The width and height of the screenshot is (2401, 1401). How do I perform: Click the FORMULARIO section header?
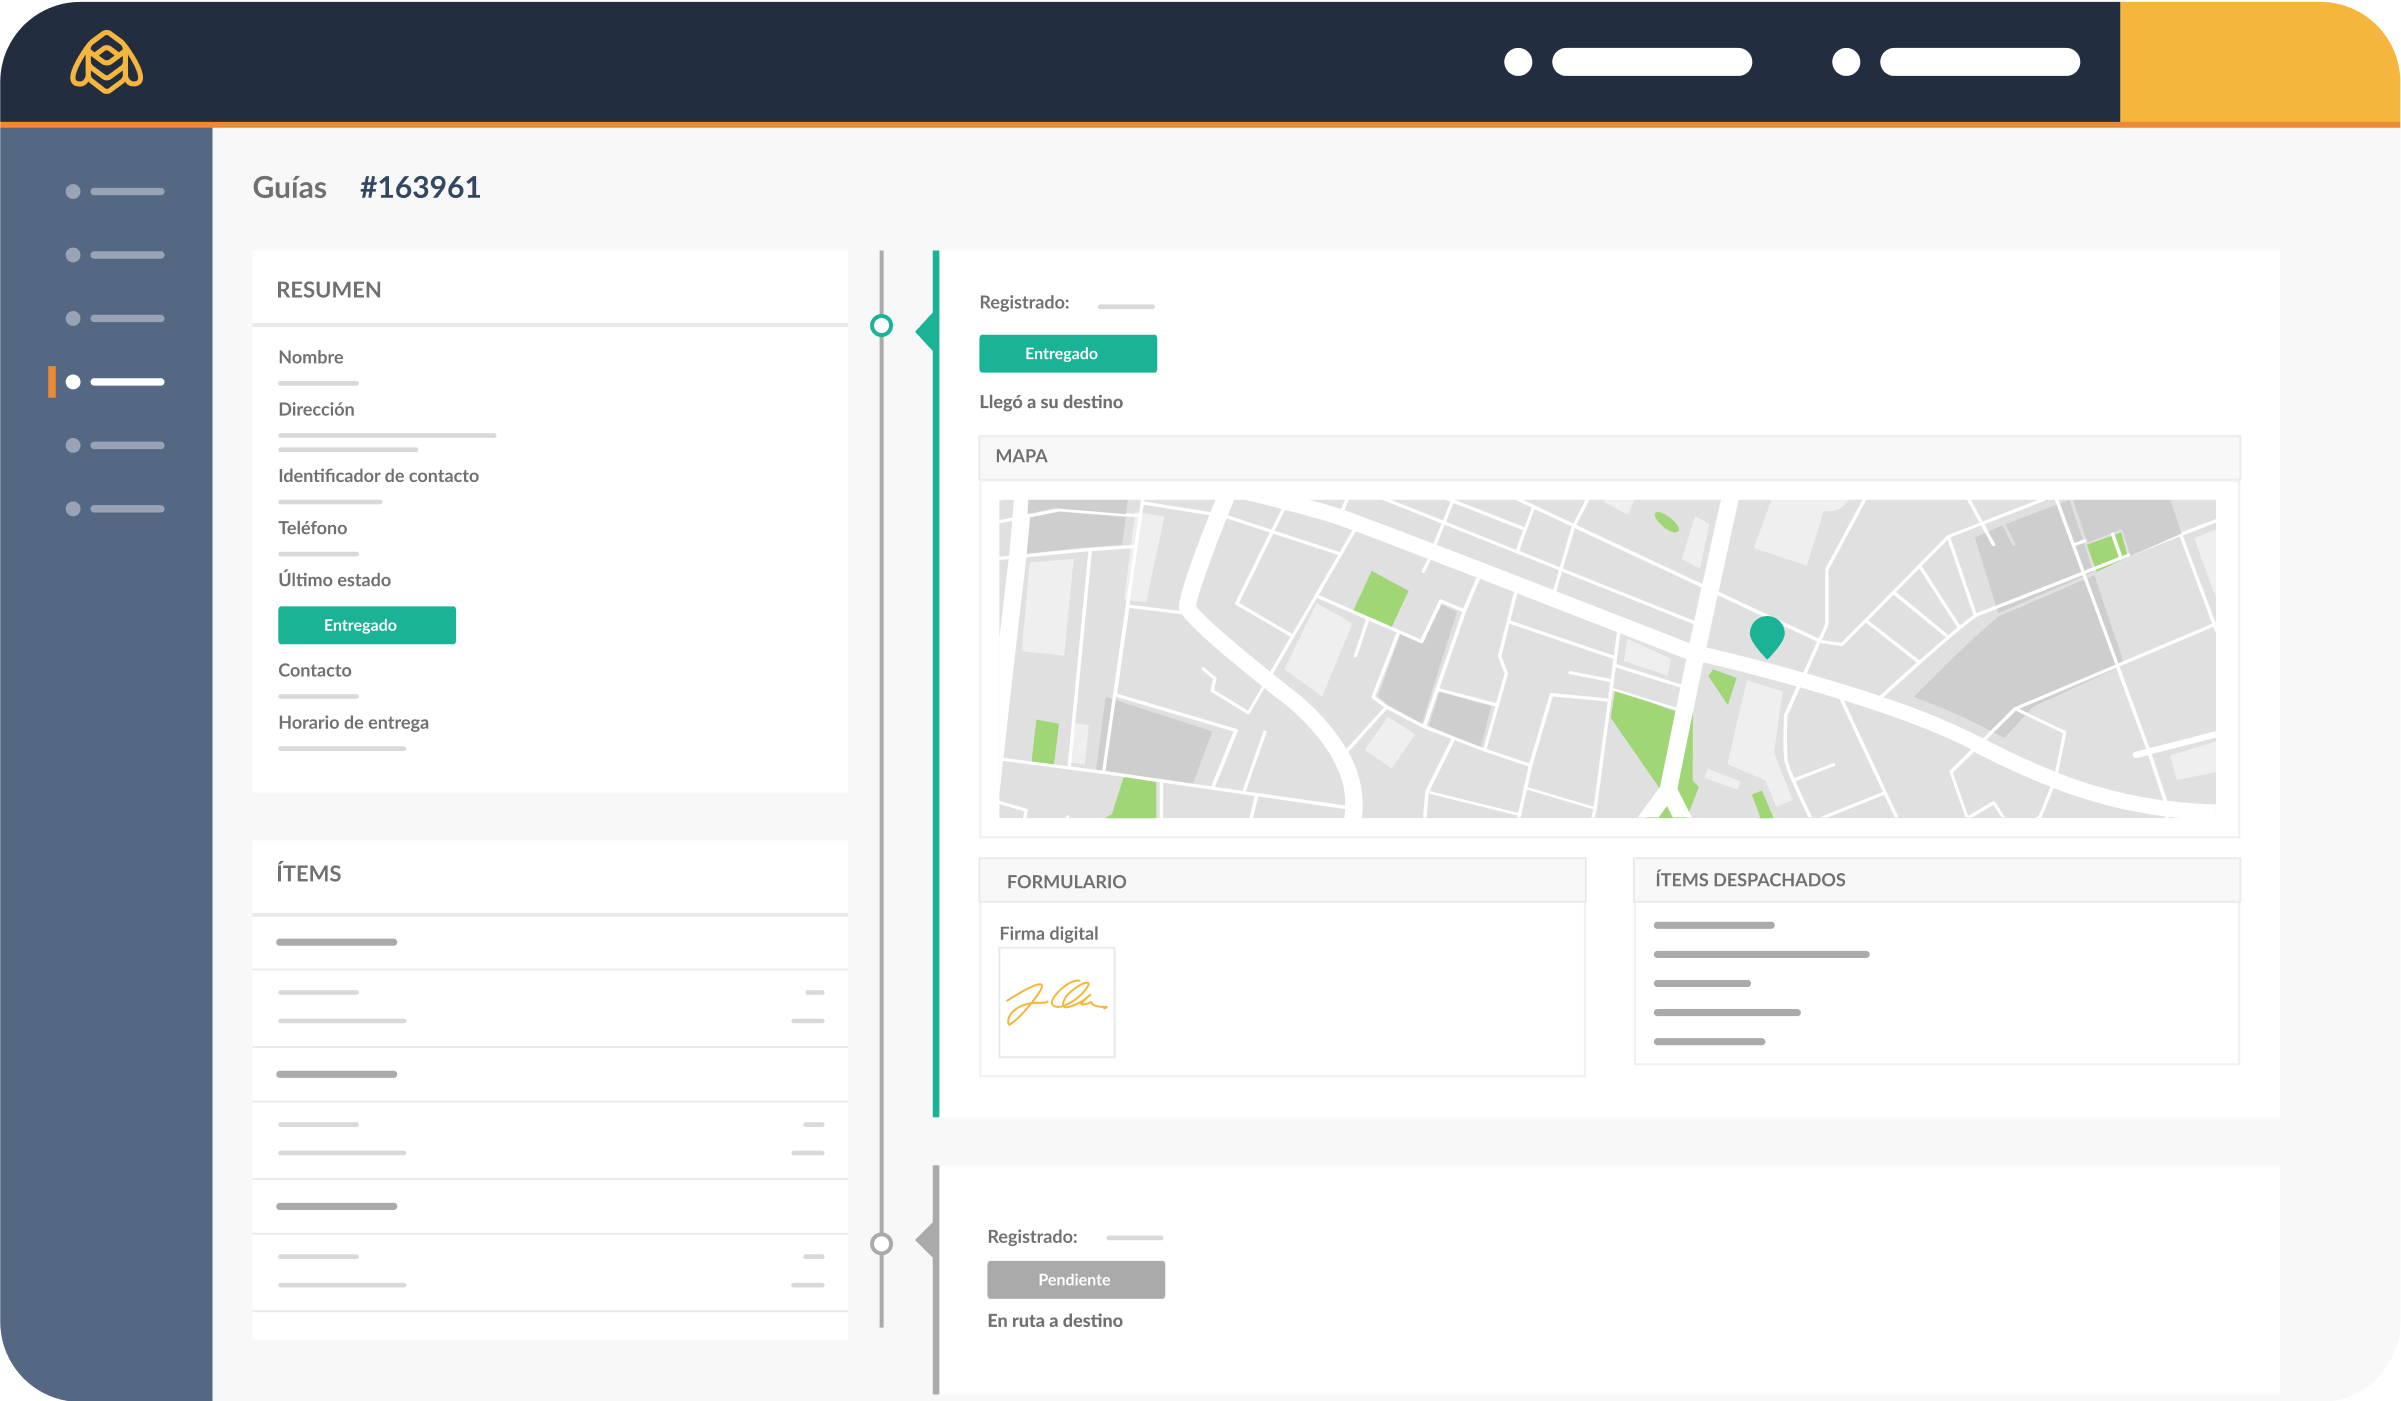pos(1282,881)
